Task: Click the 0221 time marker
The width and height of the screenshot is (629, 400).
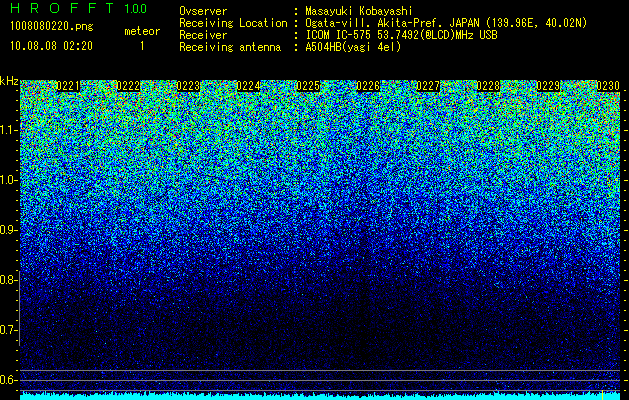Action: click(x=68, y=86)
